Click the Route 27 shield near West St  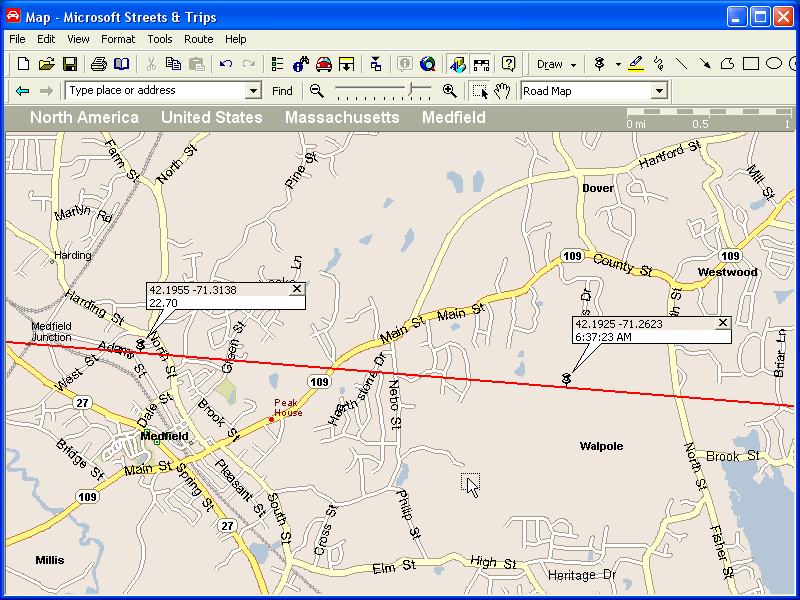coord(82,403)
